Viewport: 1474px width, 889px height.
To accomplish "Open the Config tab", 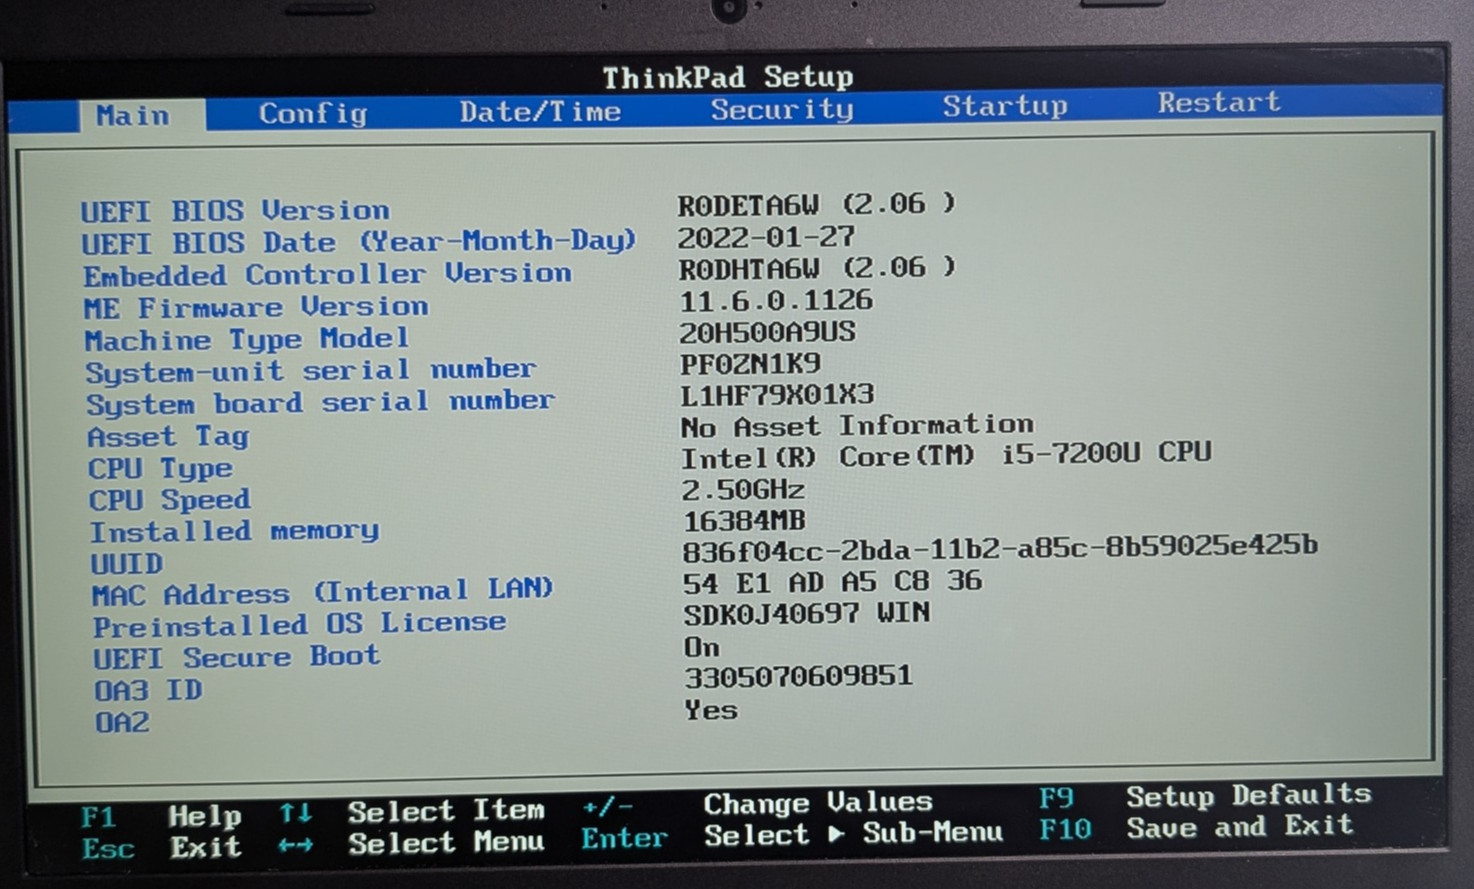I will click(313, 113).
